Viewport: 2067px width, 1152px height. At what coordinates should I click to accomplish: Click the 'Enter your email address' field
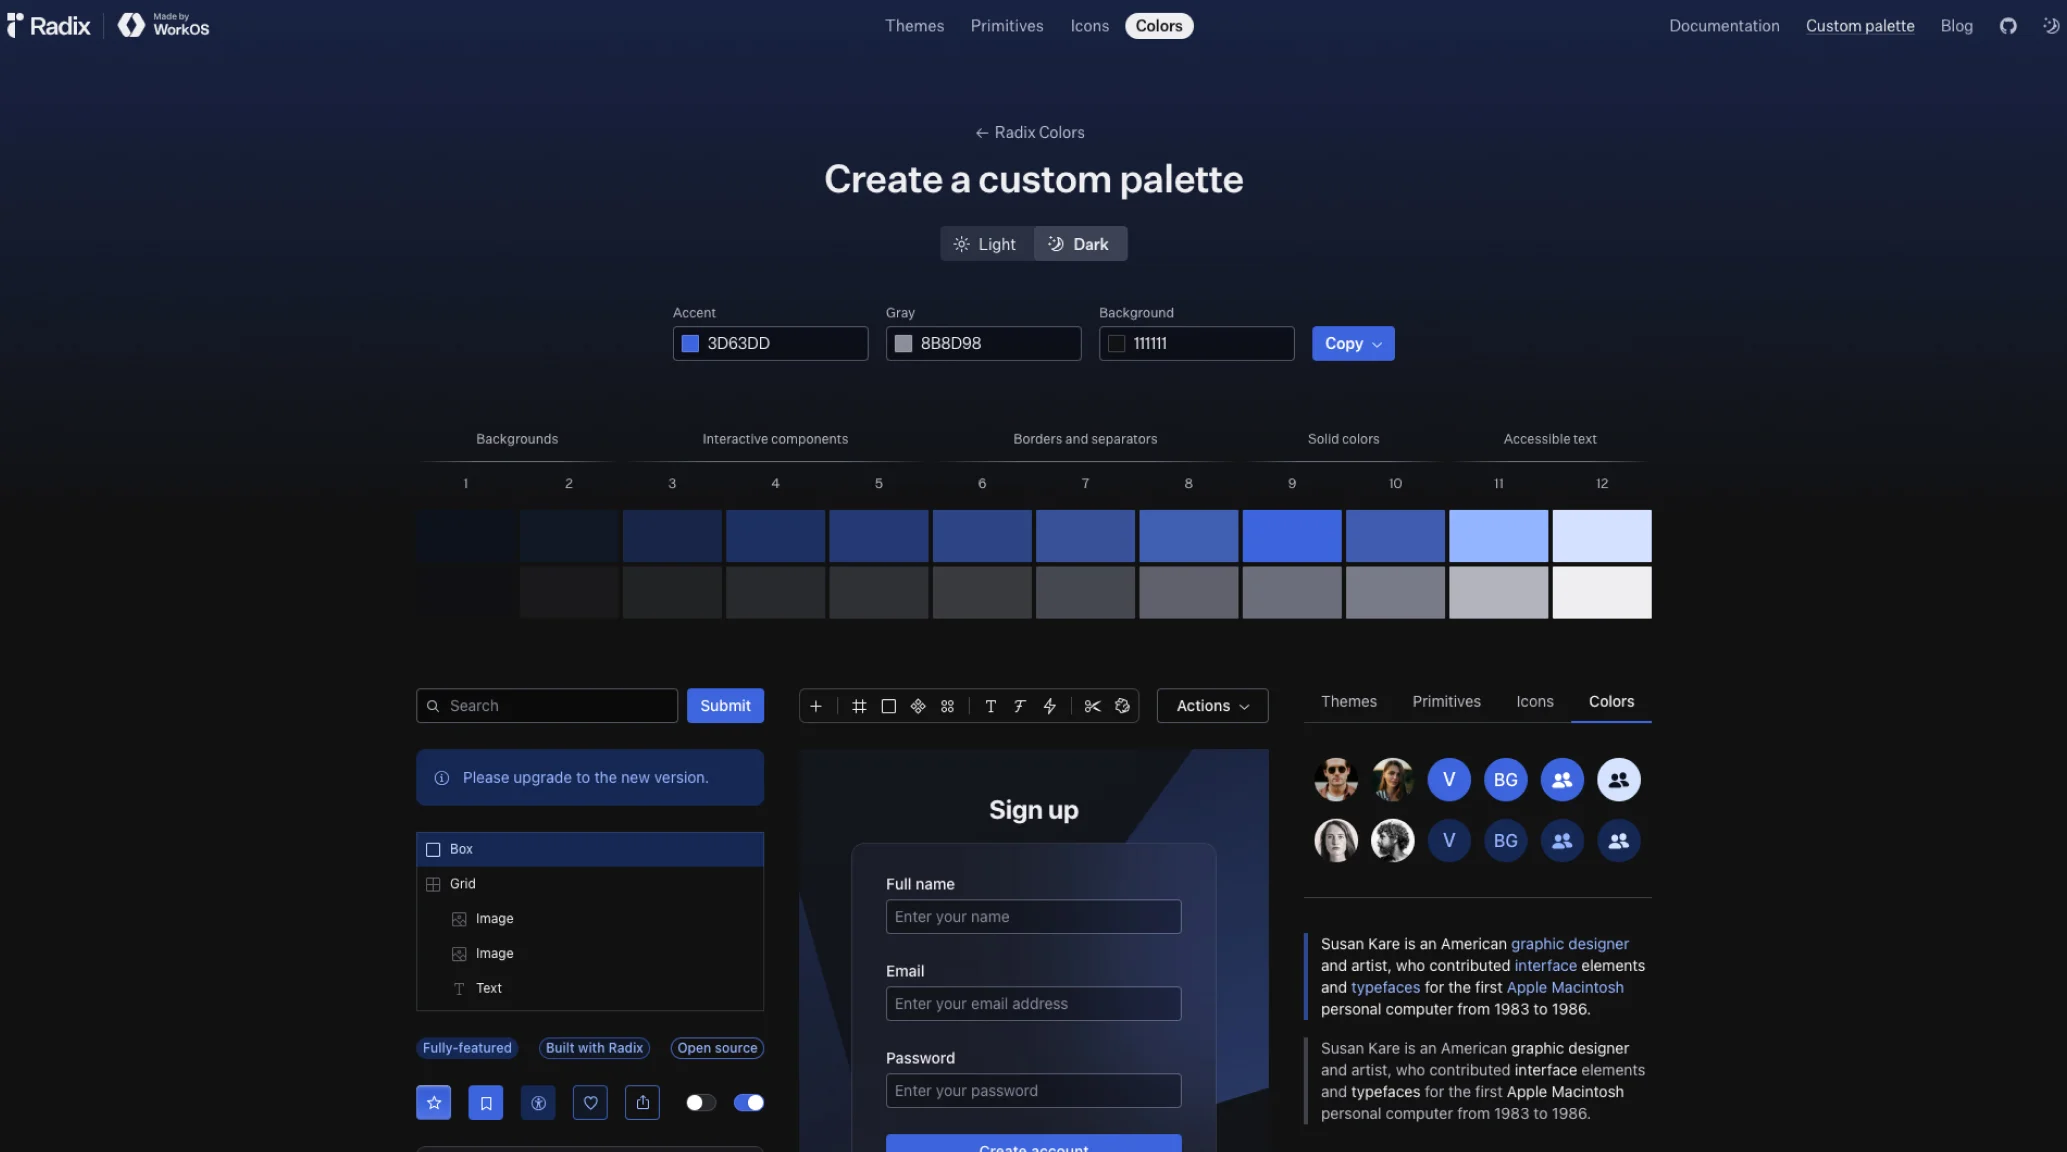1033,1004
